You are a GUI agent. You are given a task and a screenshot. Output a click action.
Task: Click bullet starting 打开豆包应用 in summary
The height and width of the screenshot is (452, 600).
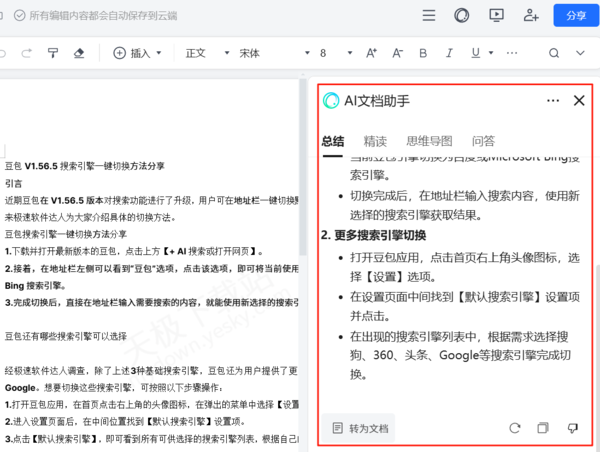465,267
